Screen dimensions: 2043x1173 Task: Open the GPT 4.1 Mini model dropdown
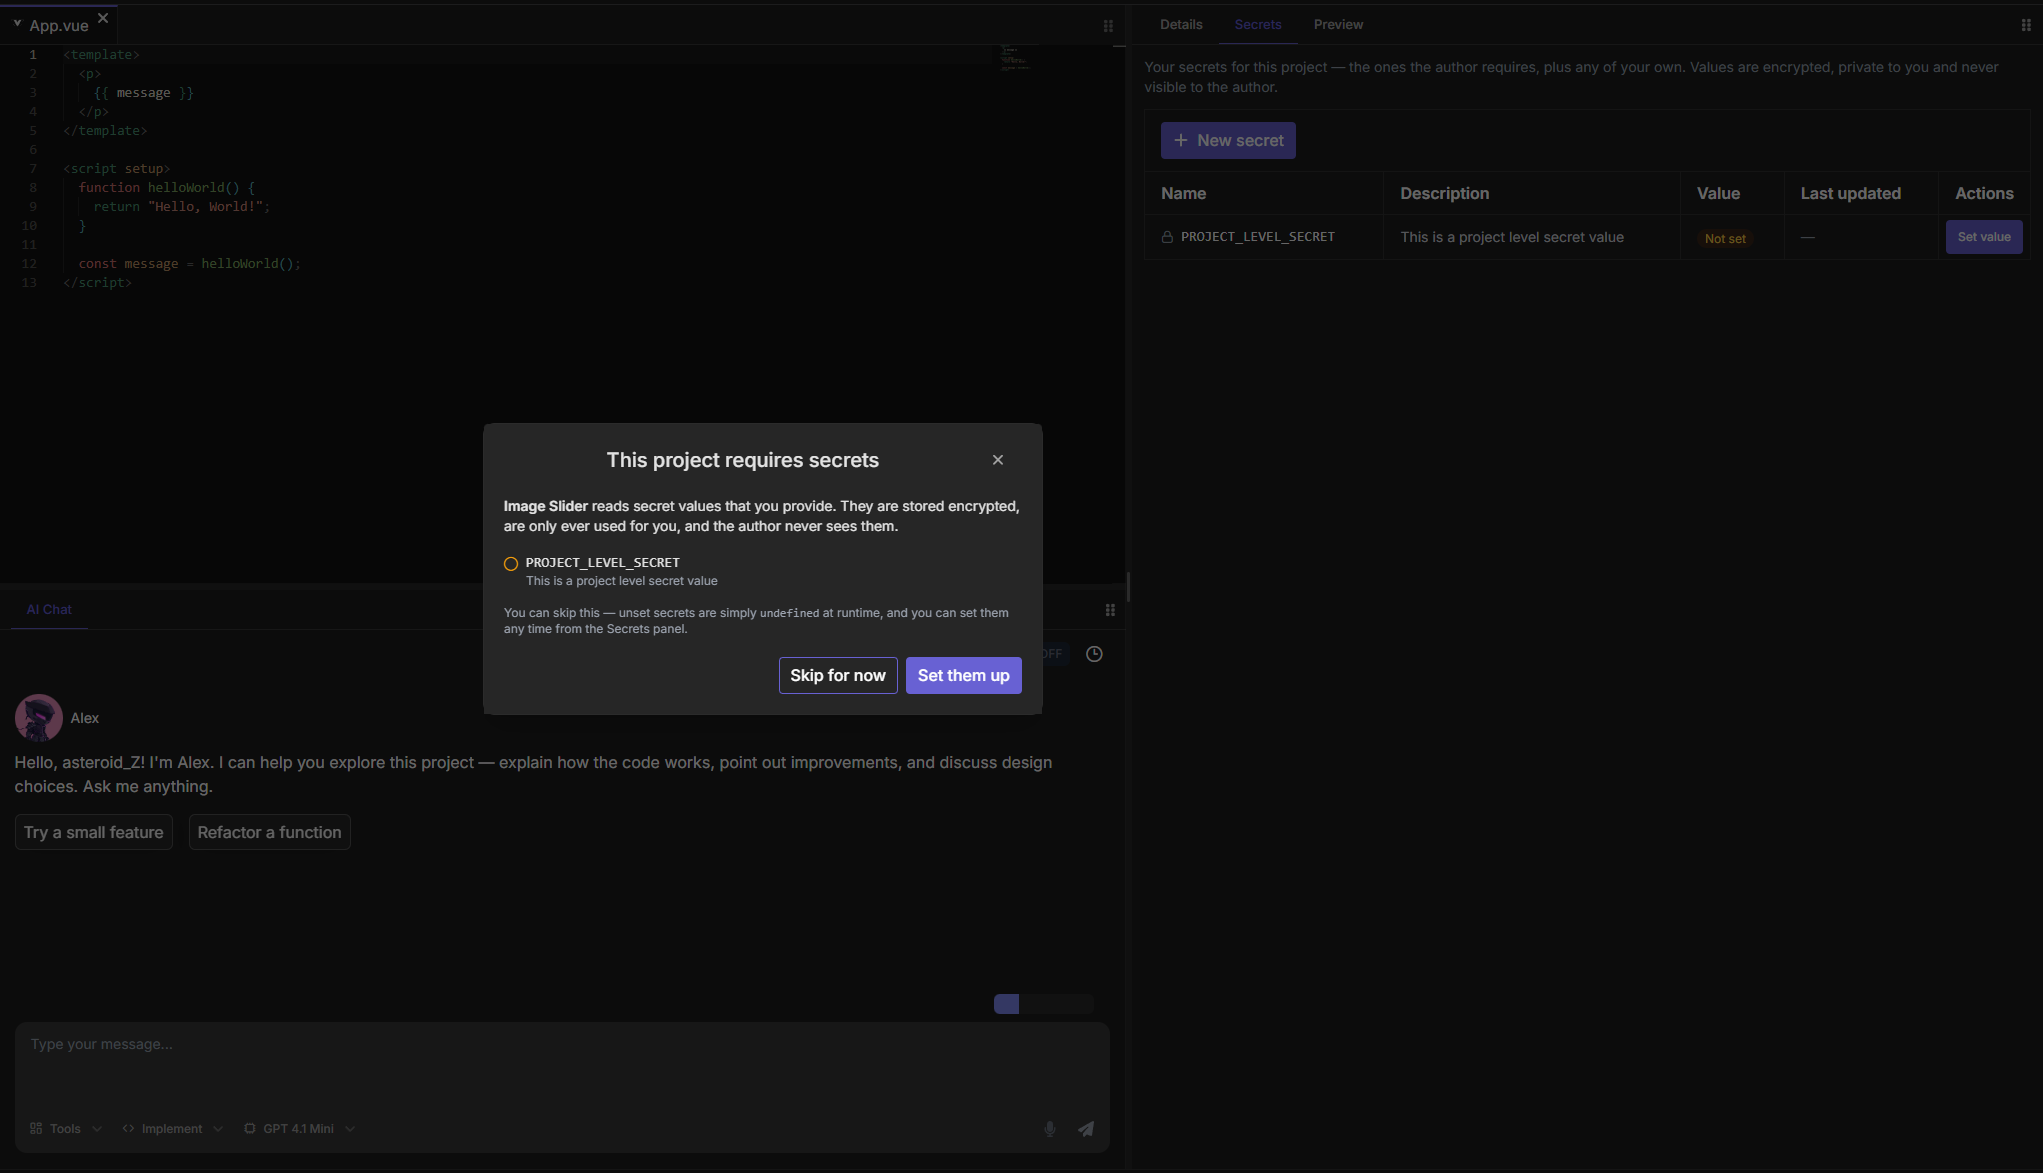299,1129
